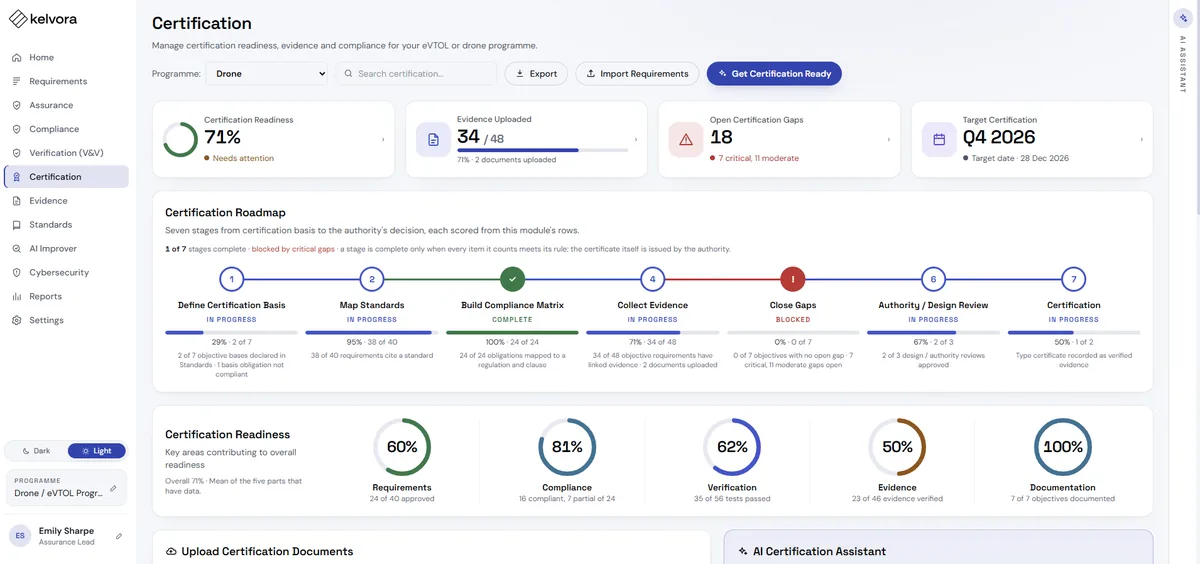Viewport: 1200px width, 564px height.
Task: Click "Target date · 28 Dec 2026" text
Action: click(x=1019, y=158)
